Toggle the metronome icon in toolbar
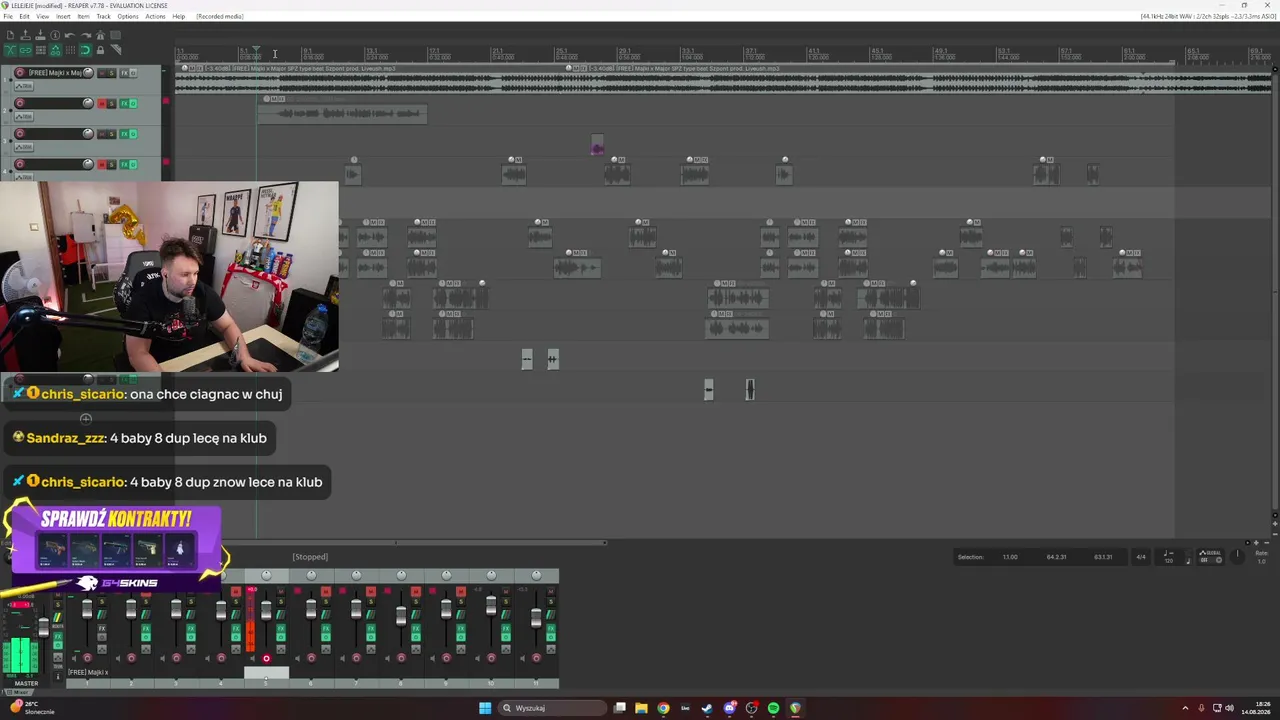This screenshot has height=720, width=1280. click(x=100, y=36)
